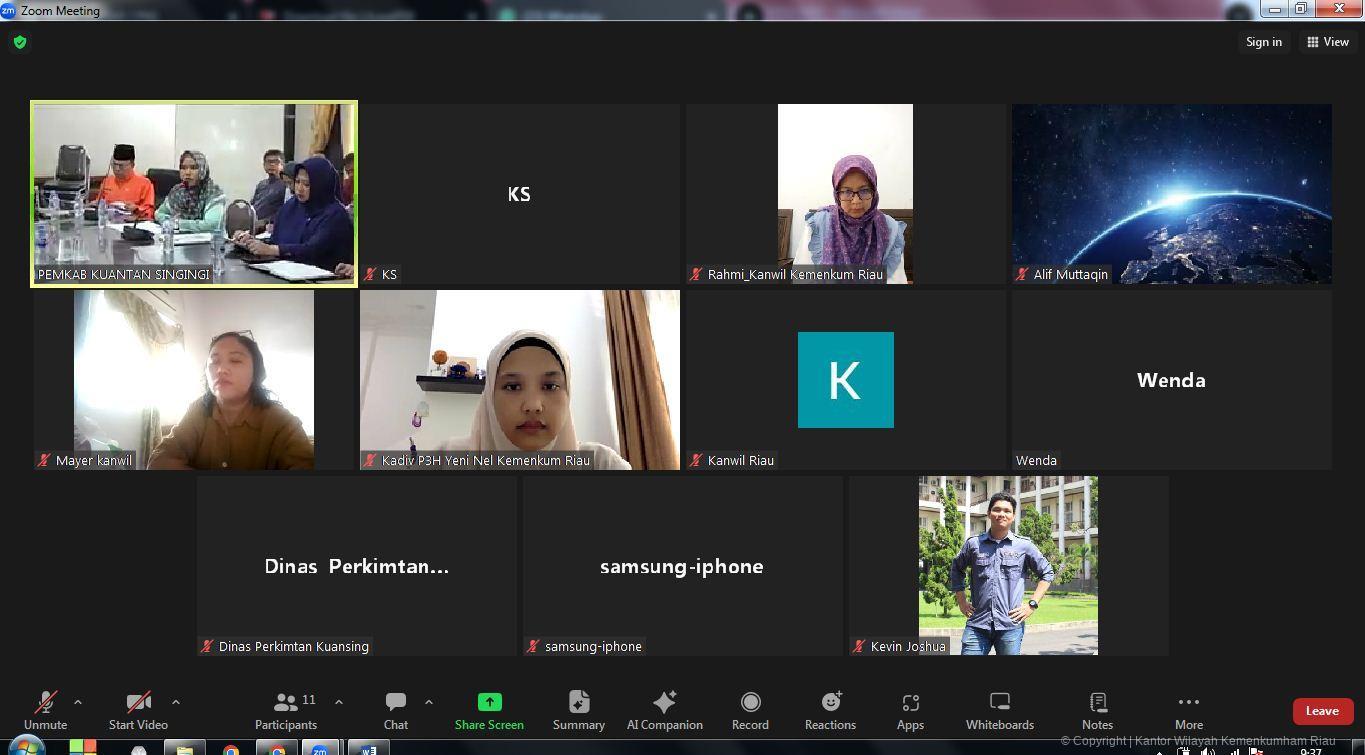Viewport: 1365px width, 755px height.
Task: Open the View layout menu
Action: coord(1328,42)
